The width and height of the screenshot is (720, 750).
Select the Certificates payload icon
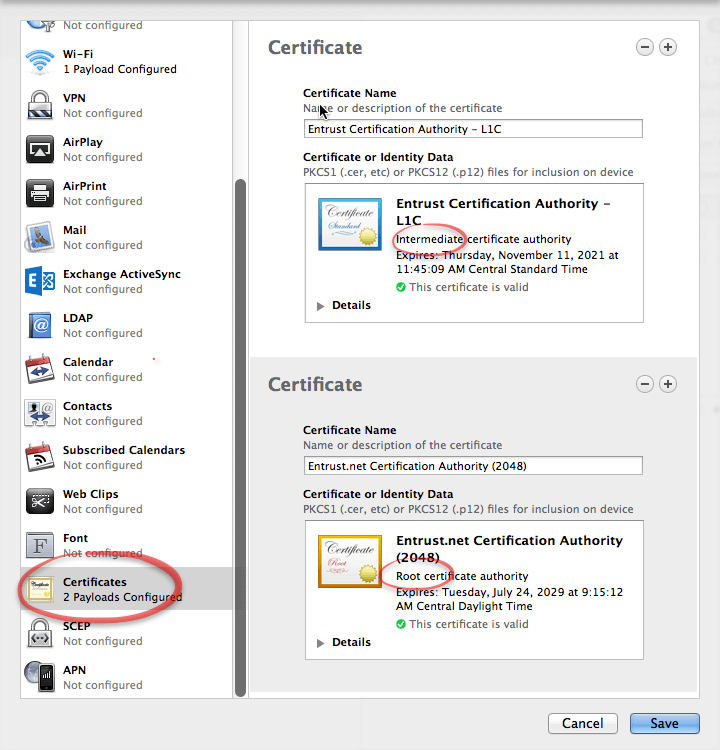[x=40, y=589]
